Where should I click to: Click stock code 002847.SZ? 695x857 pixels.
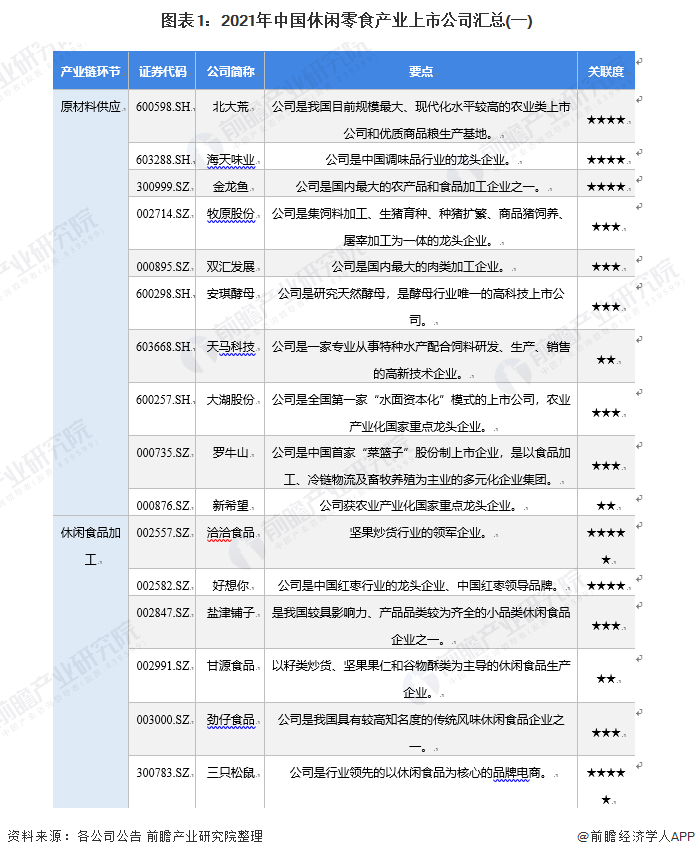[x=163, y=613]
